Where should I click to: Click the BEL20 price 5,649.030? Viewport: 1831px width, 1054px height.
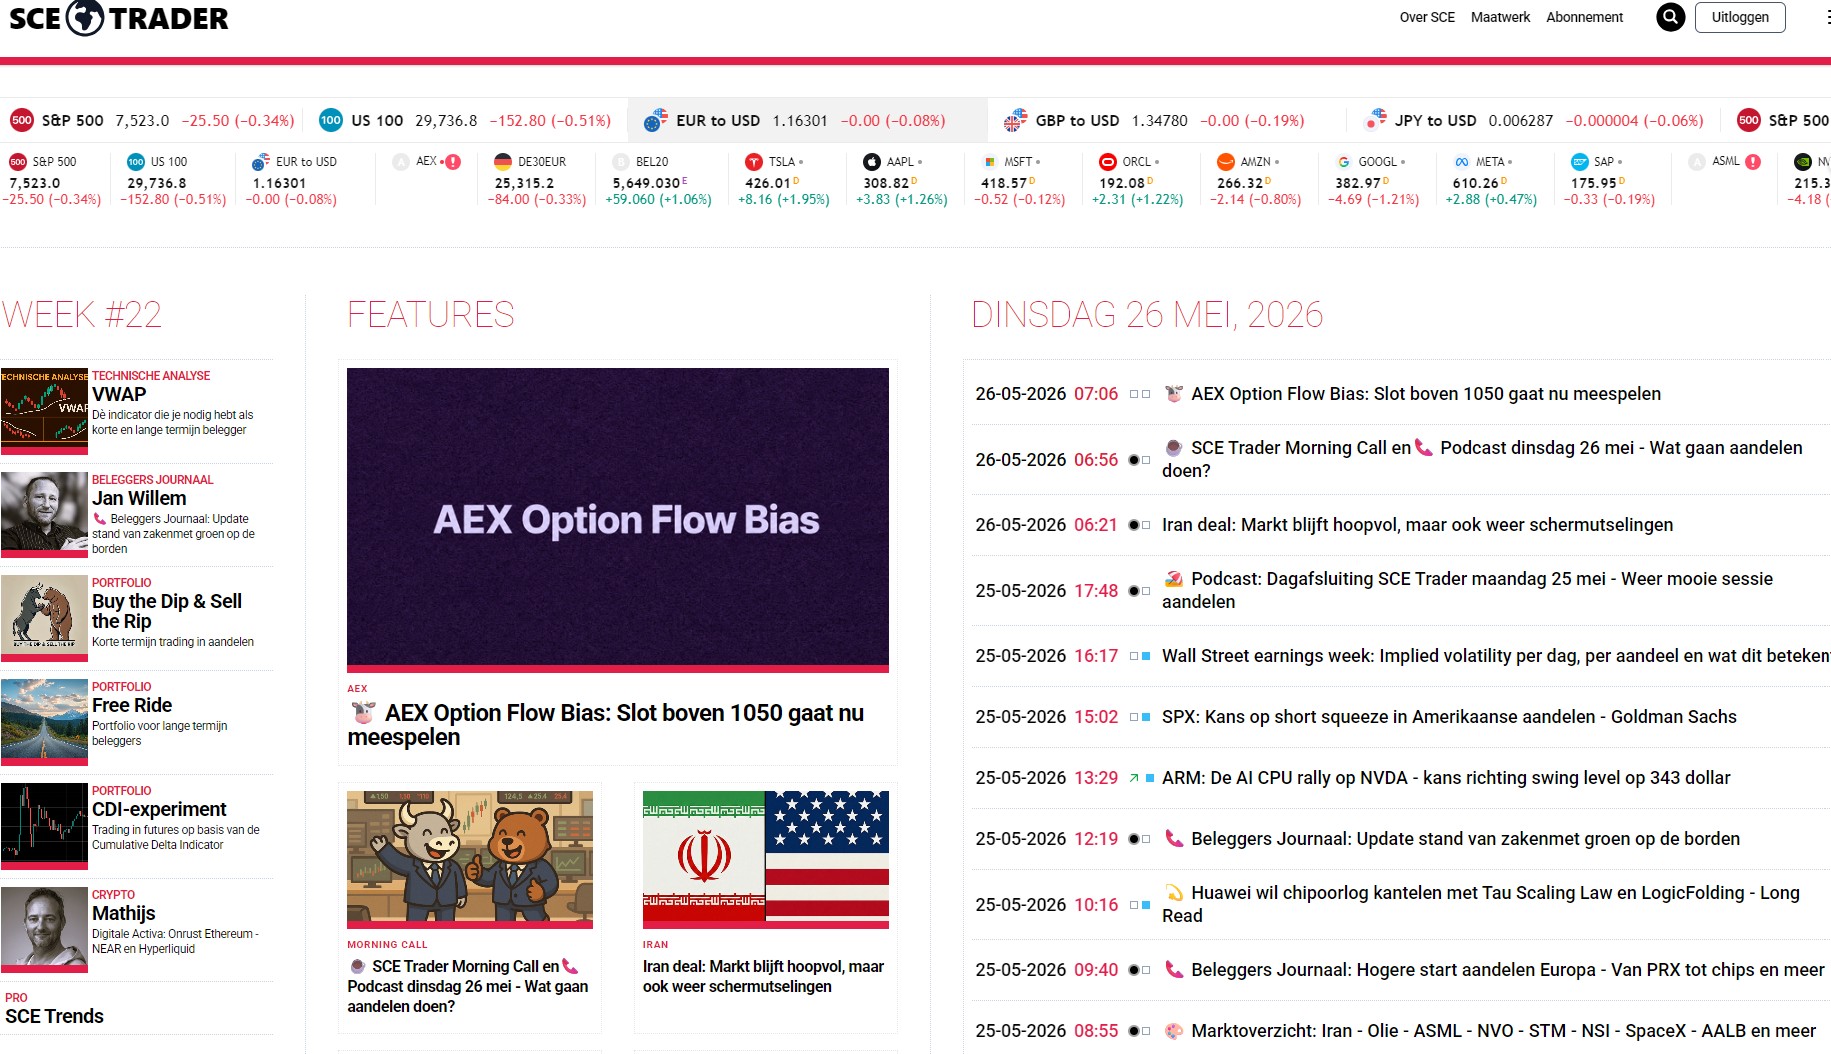[647, 183]
